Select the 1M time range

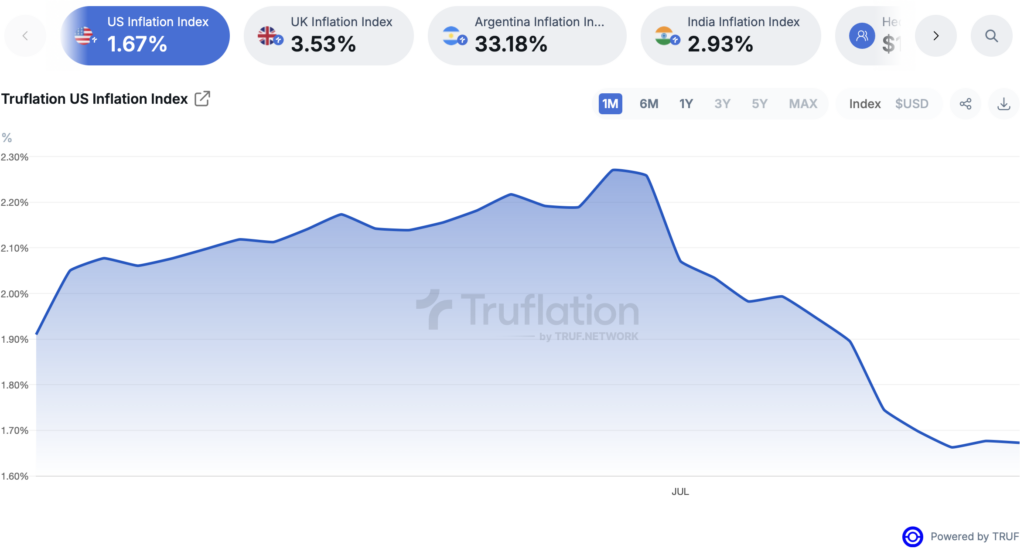[x=610, y=104]
